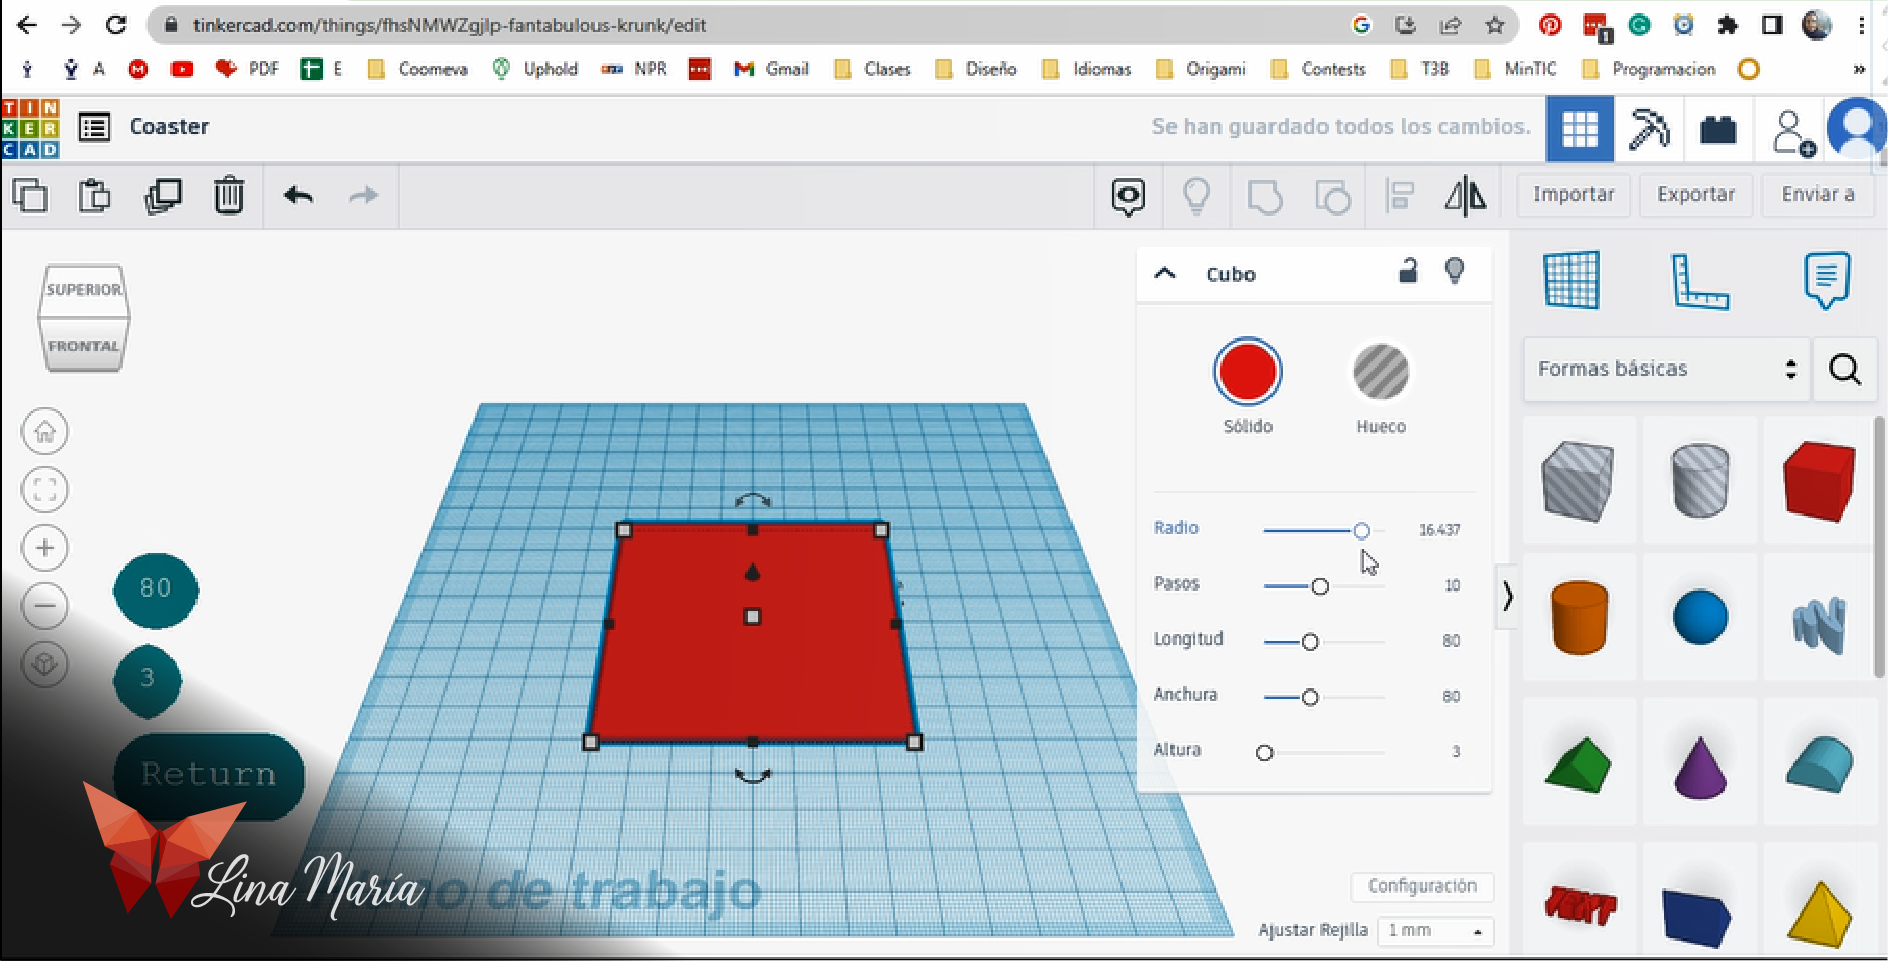Open the Align tool

pos(1399,196)
